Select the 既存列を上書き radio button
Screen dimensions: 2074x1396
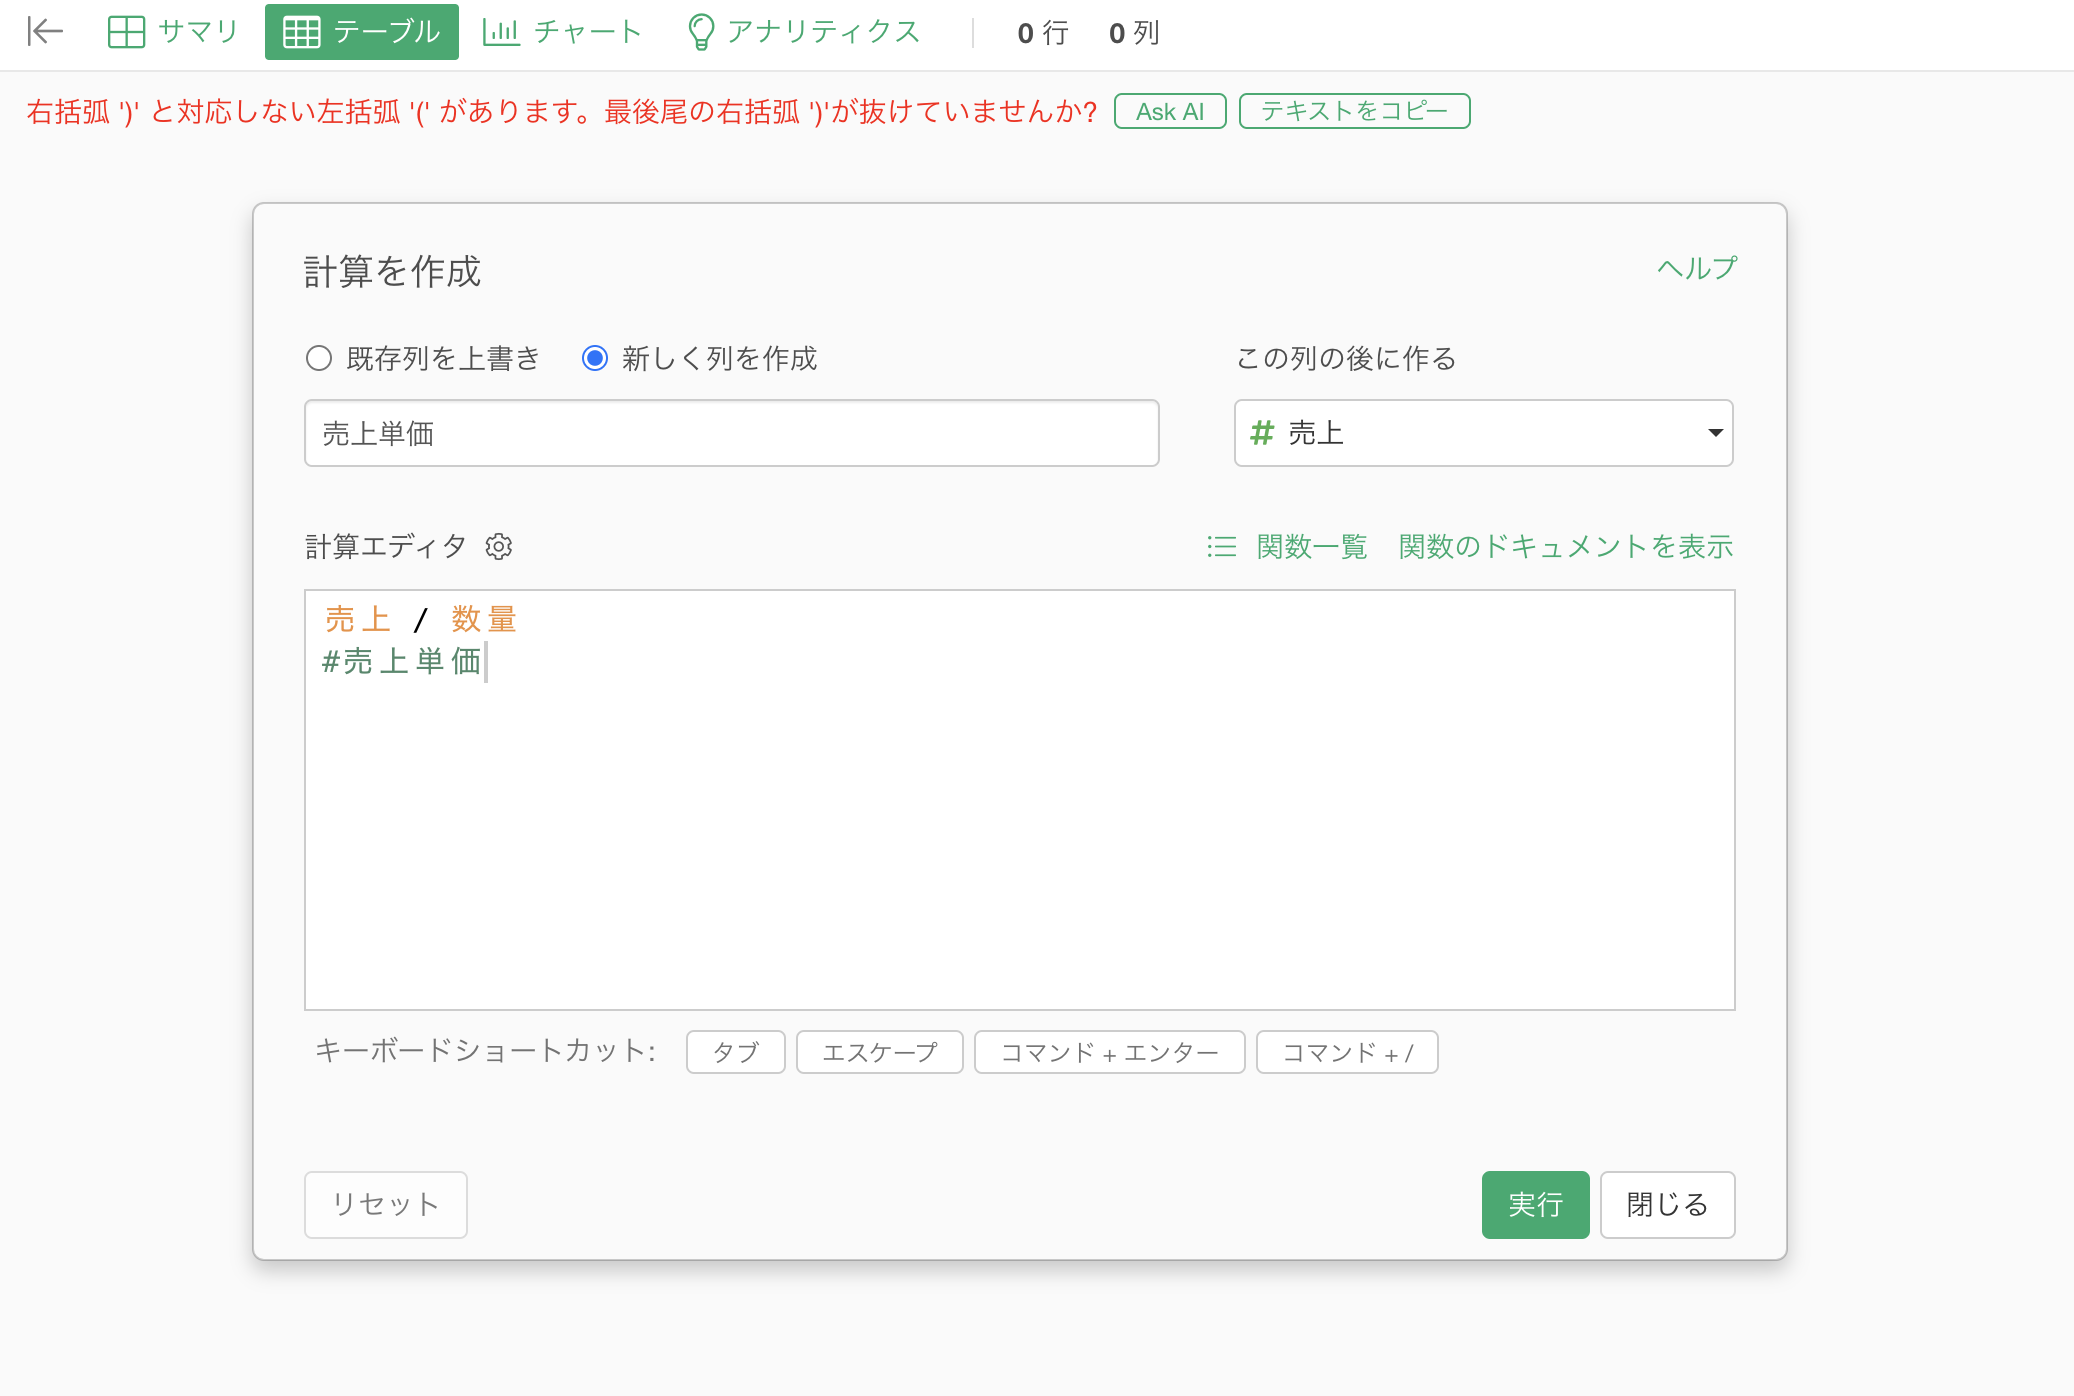tap(319, 358)
